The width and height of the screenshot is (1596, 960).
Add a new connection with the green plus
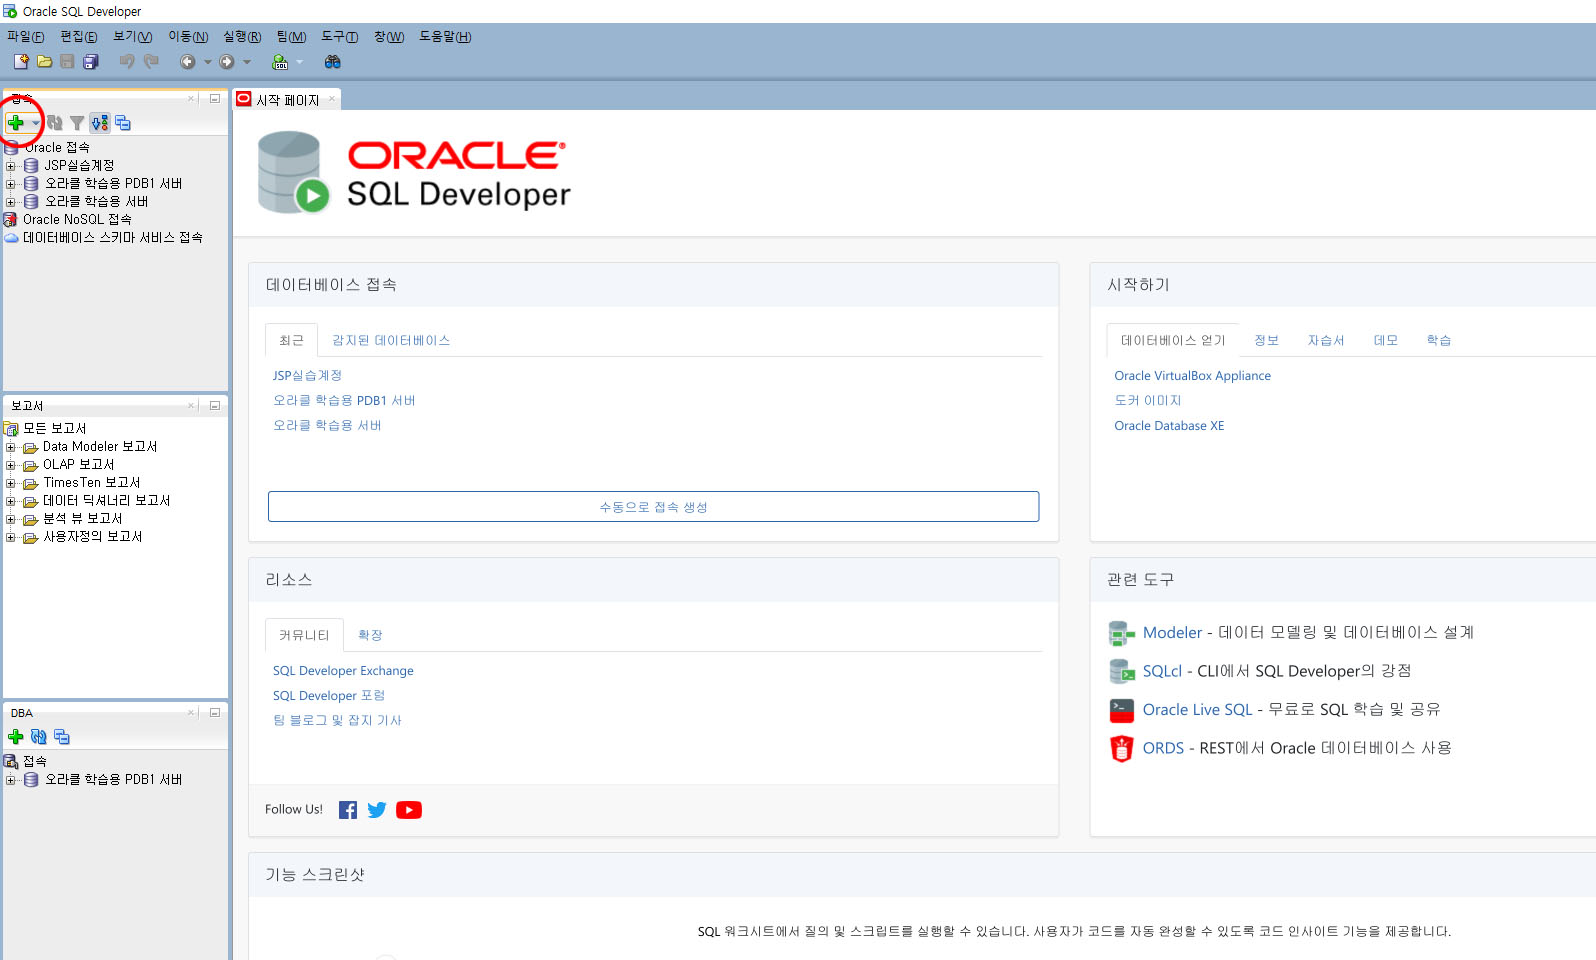(16, 123)
